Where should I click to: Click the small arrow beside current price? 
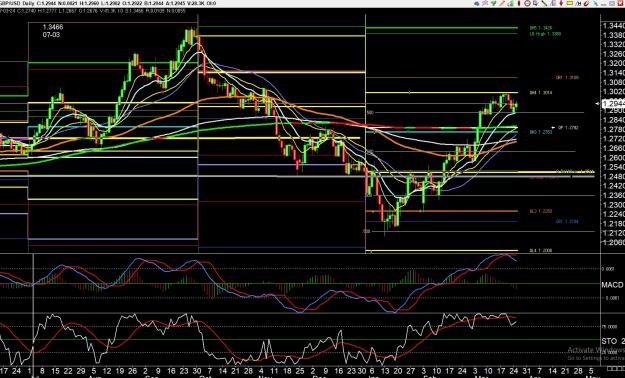597,104
